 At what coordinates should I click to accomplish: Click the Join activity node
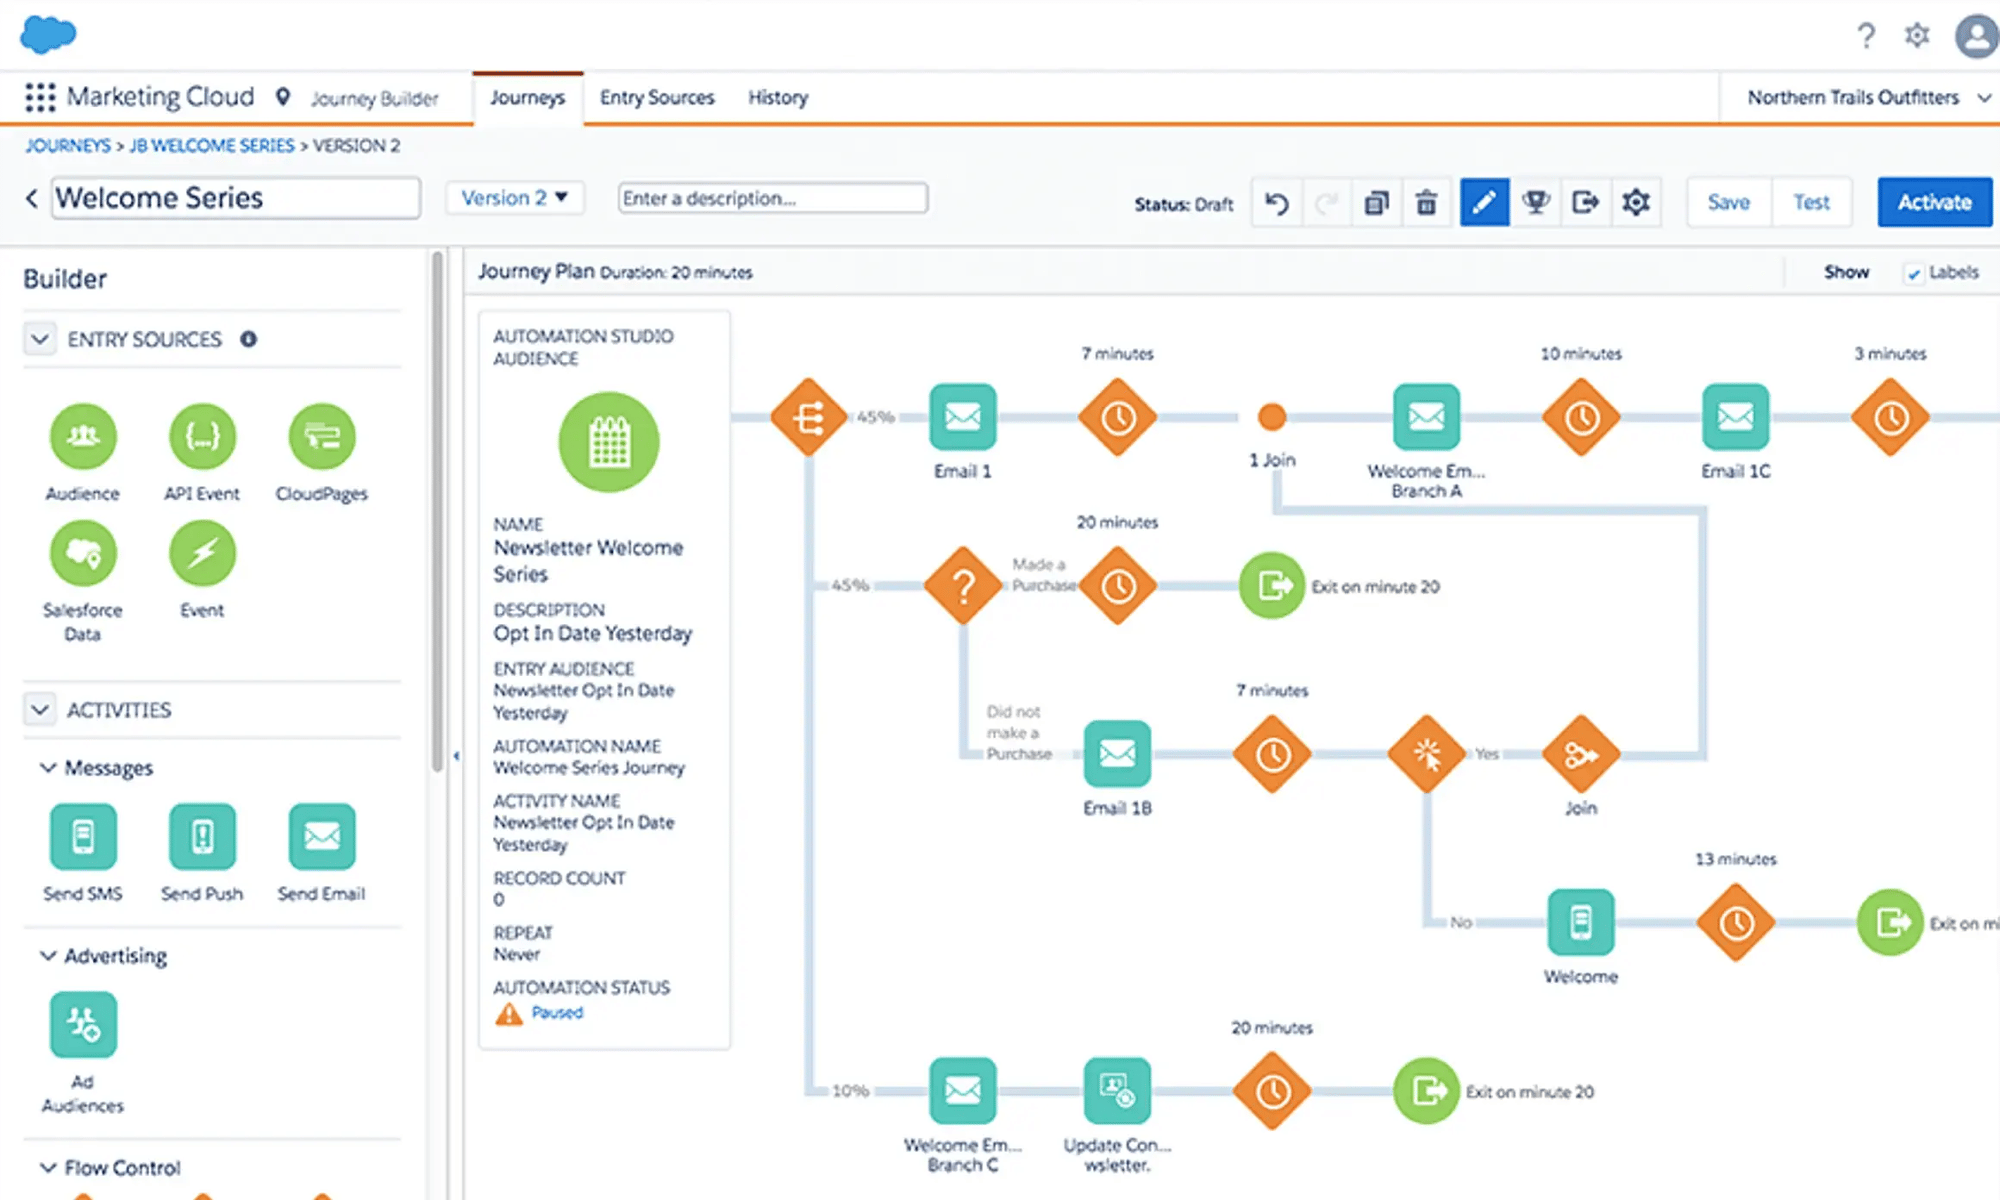click(x=1581, y=754)
